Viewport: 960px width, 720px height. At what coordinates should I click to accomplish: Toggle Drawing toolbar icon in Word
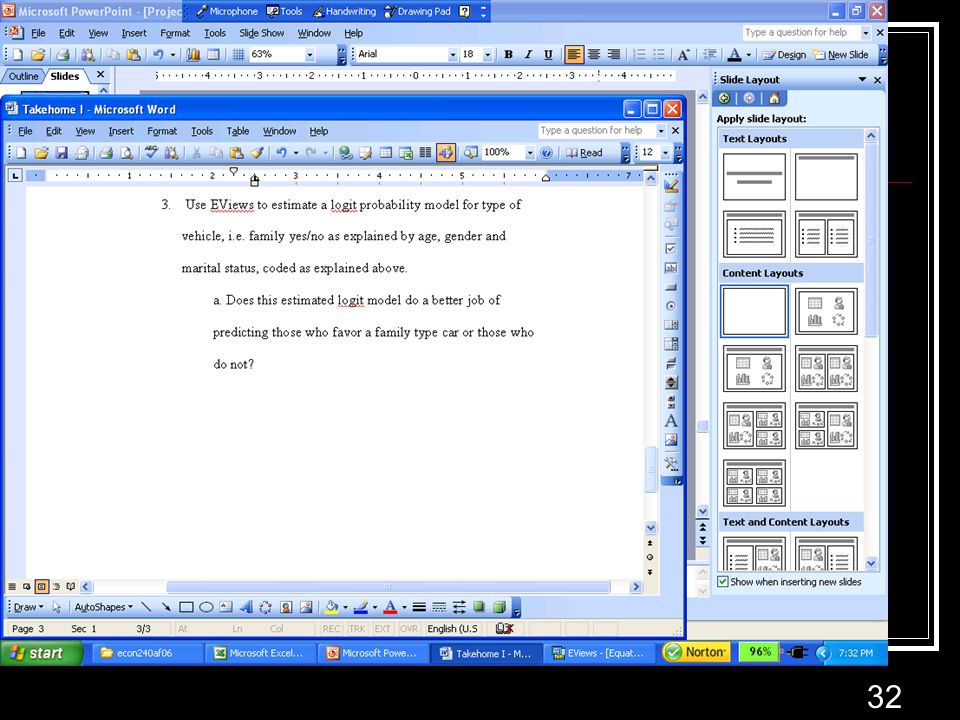[x=446, y=152]
